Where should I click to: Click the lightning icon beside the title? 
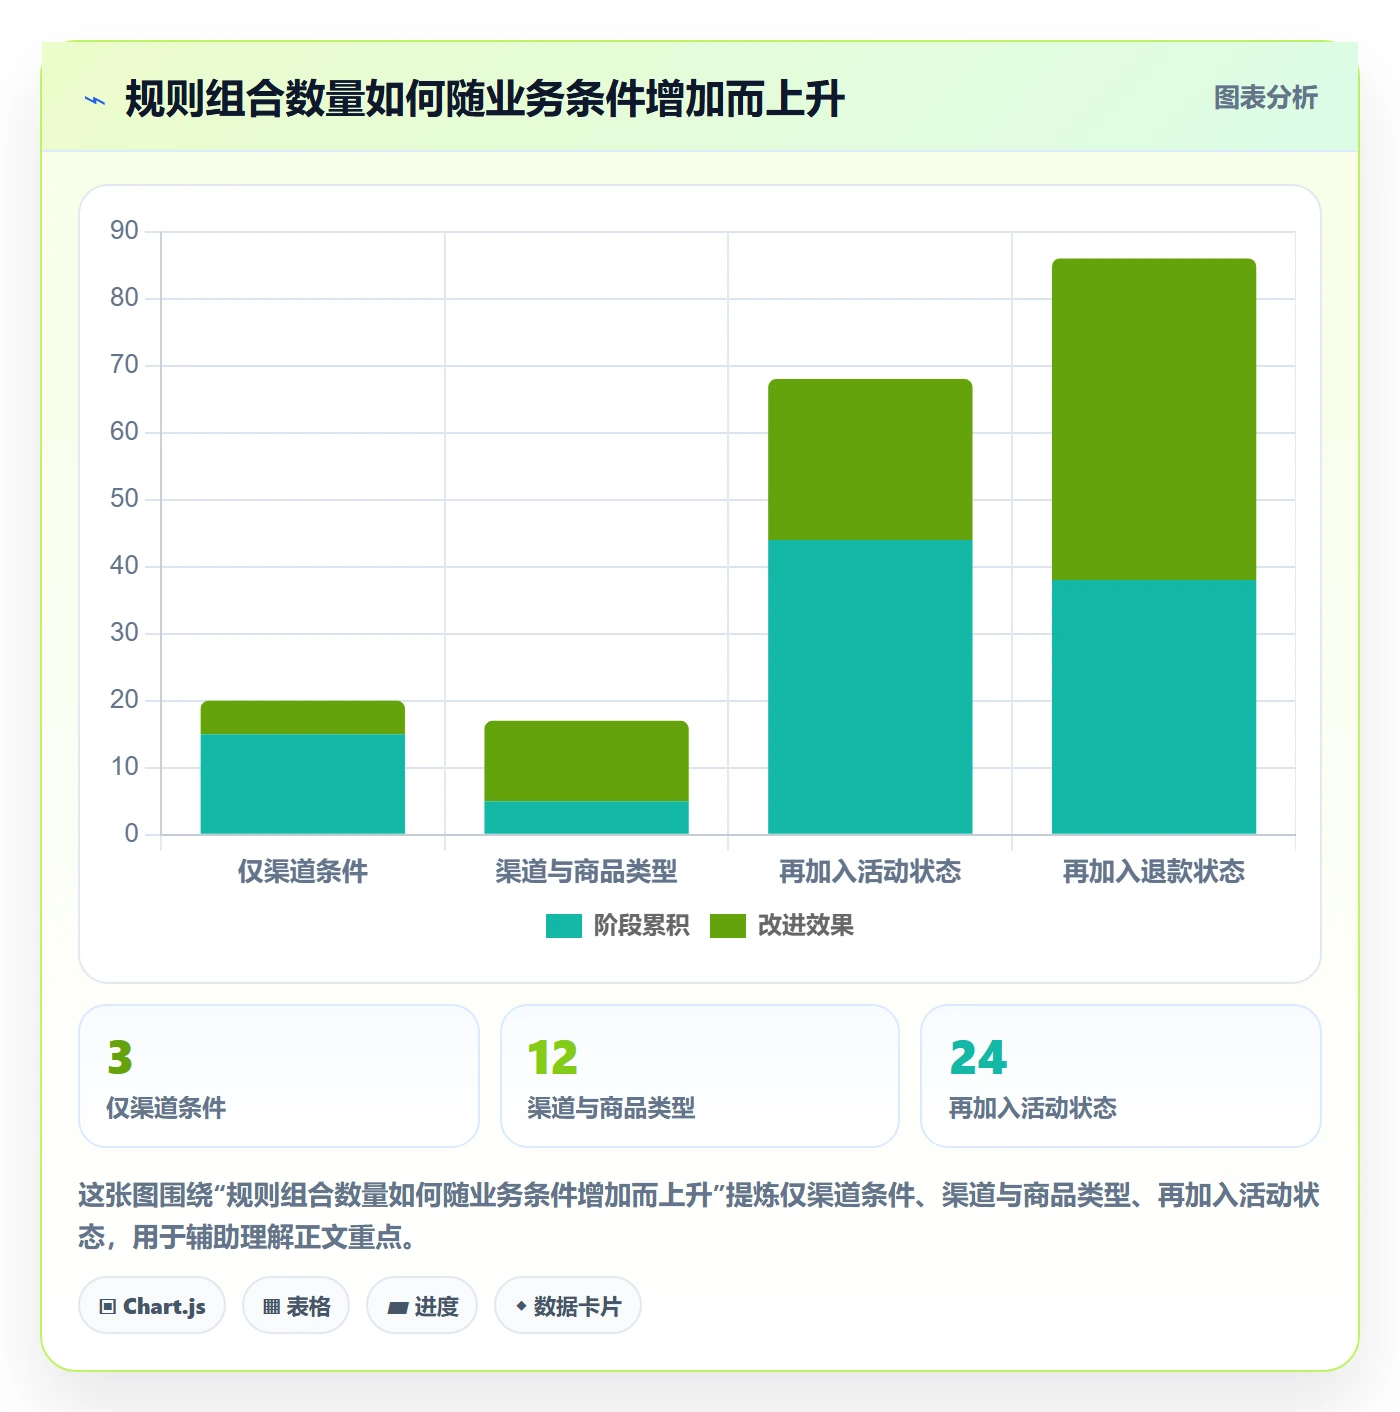(95, 100)
